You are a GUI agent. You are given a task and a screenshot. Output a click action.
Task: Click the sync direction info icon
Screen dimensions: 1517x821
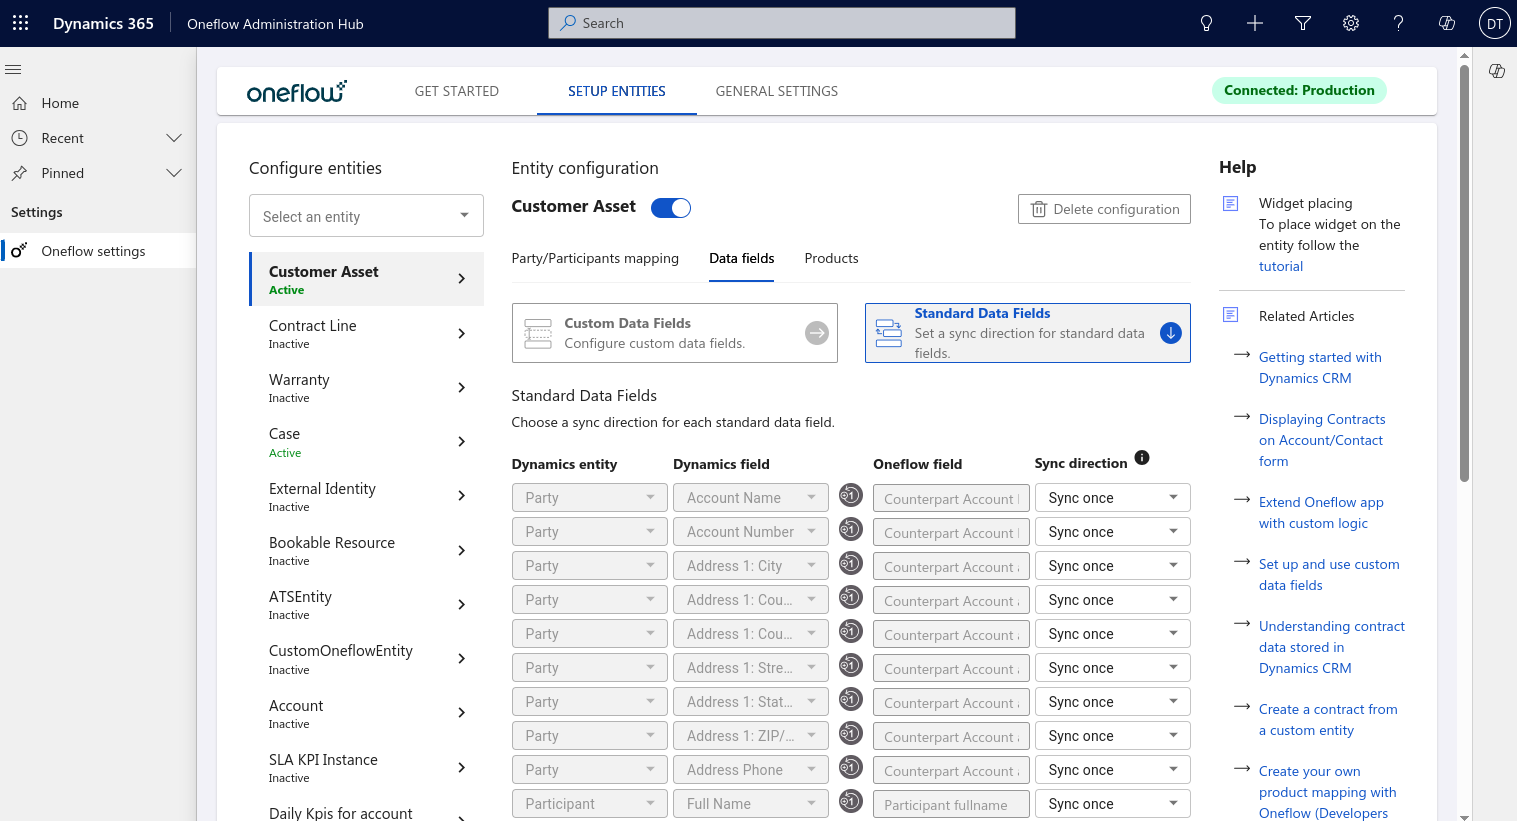point(1142,457)
